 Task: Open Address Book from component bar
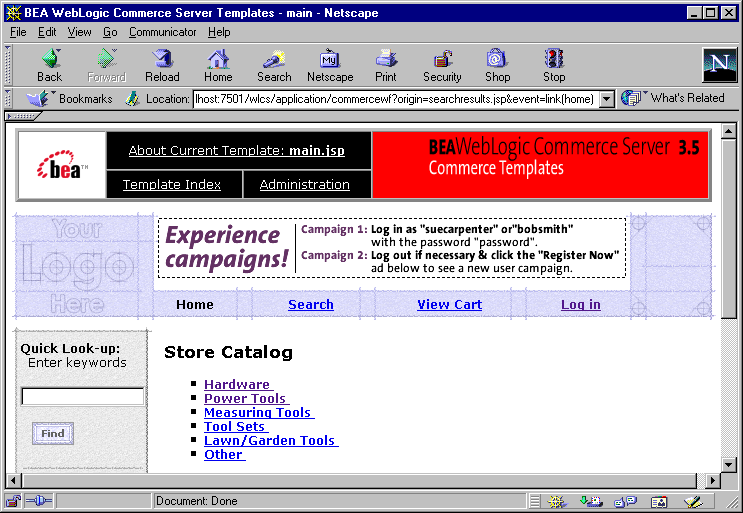tap(659, 501)
